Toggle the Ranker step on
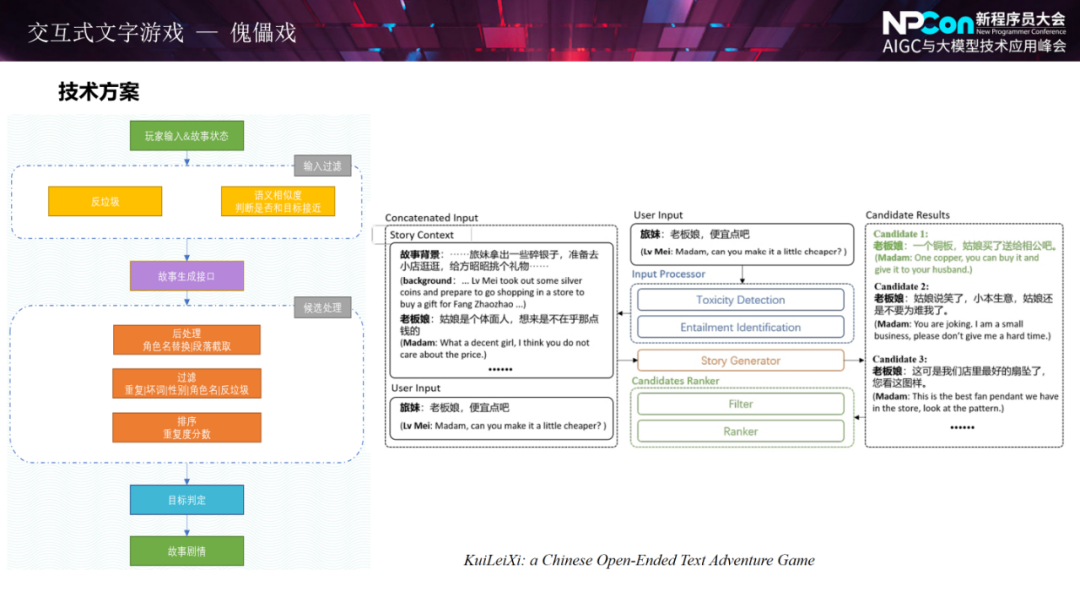 pyautogui.click(x=740, y=430)
